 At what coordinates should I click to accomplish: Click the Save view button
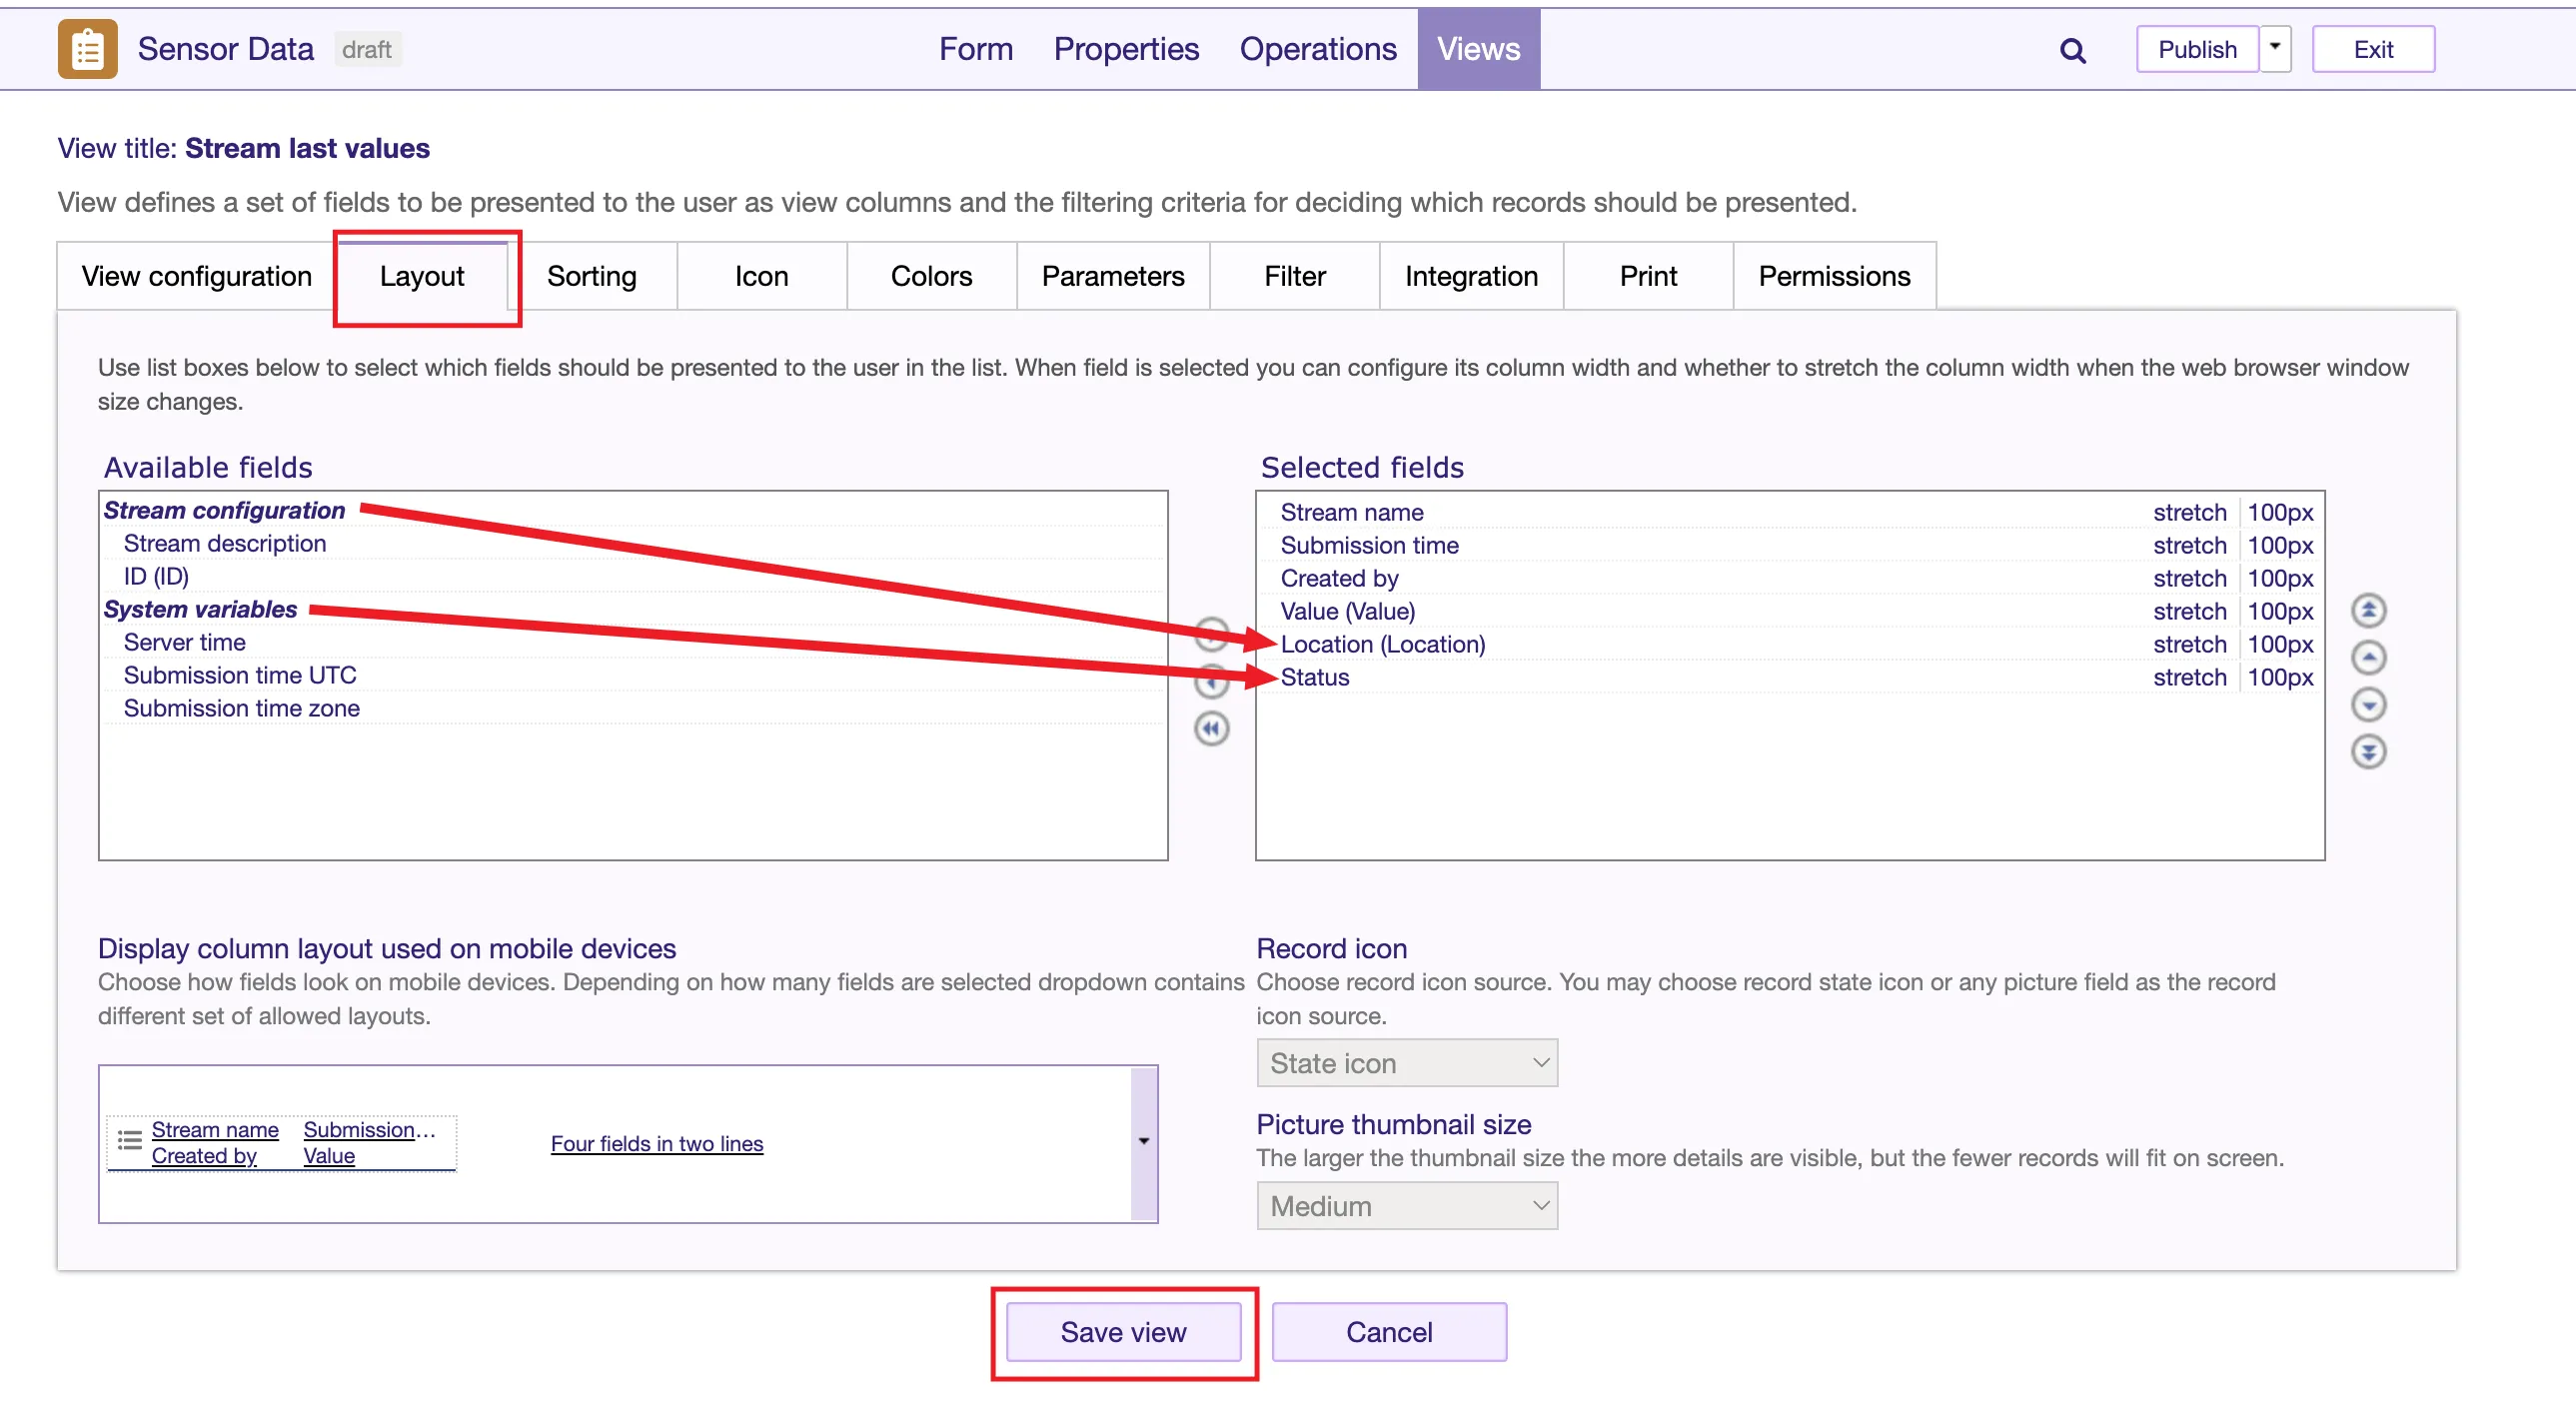point(1122,1332)
